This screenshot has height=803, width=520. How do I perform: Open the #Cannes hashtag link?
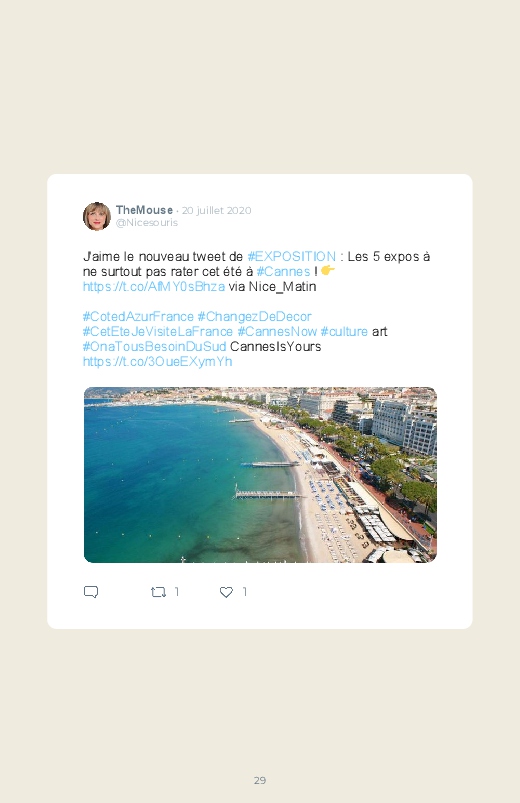tap(283, 271)
